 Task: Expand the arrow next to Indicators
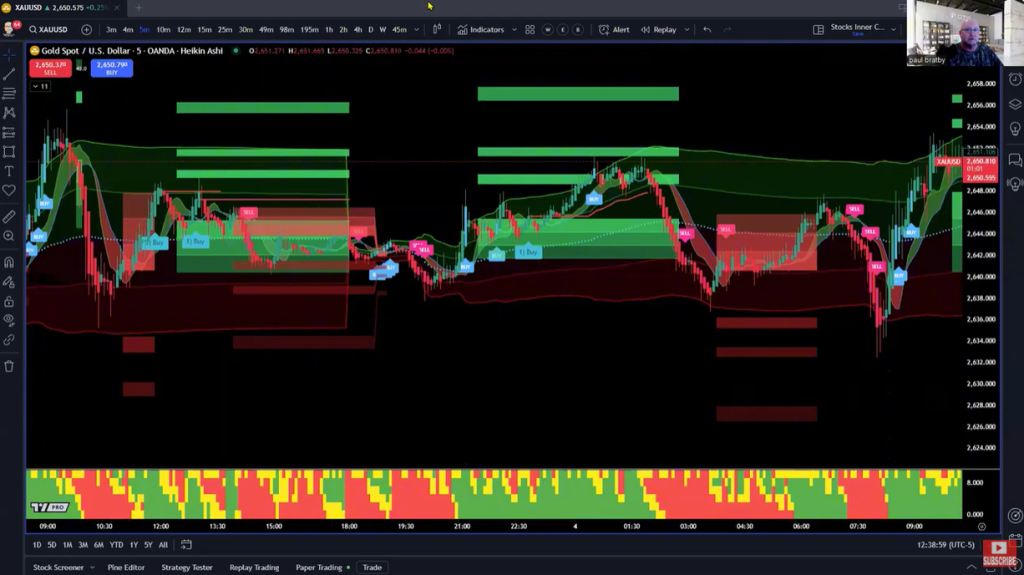pyautogui.click(x=515, y=29)
